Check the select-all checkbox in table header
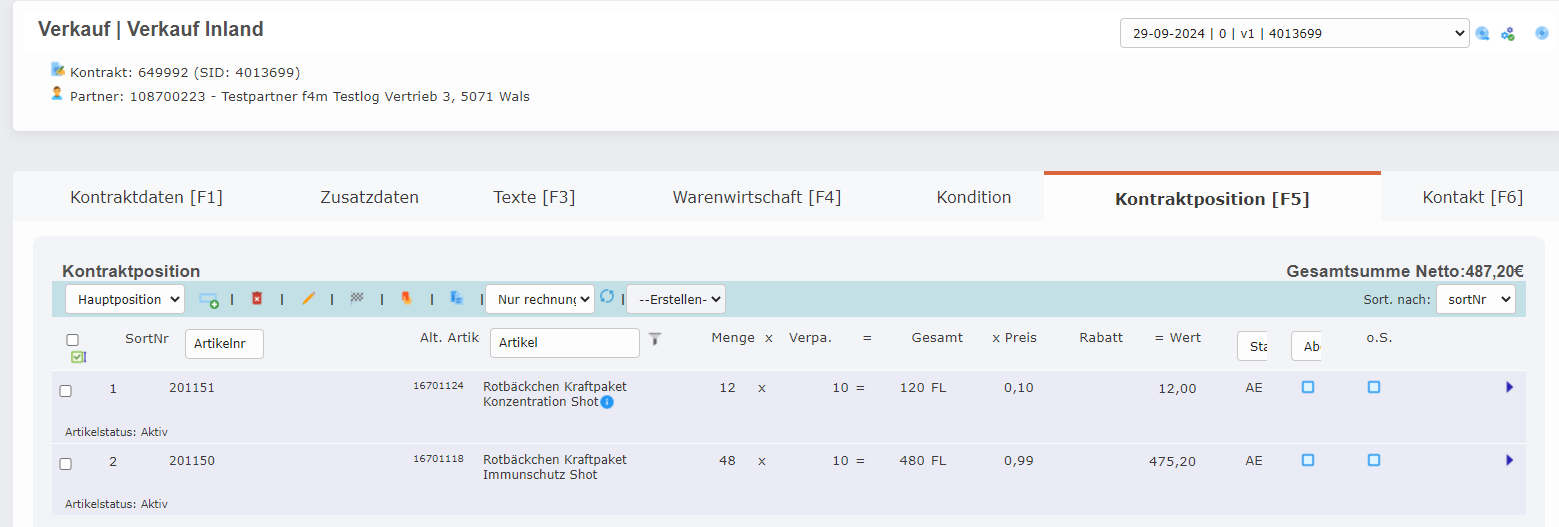The image size is (1559, 527). (x=72, y=340)
